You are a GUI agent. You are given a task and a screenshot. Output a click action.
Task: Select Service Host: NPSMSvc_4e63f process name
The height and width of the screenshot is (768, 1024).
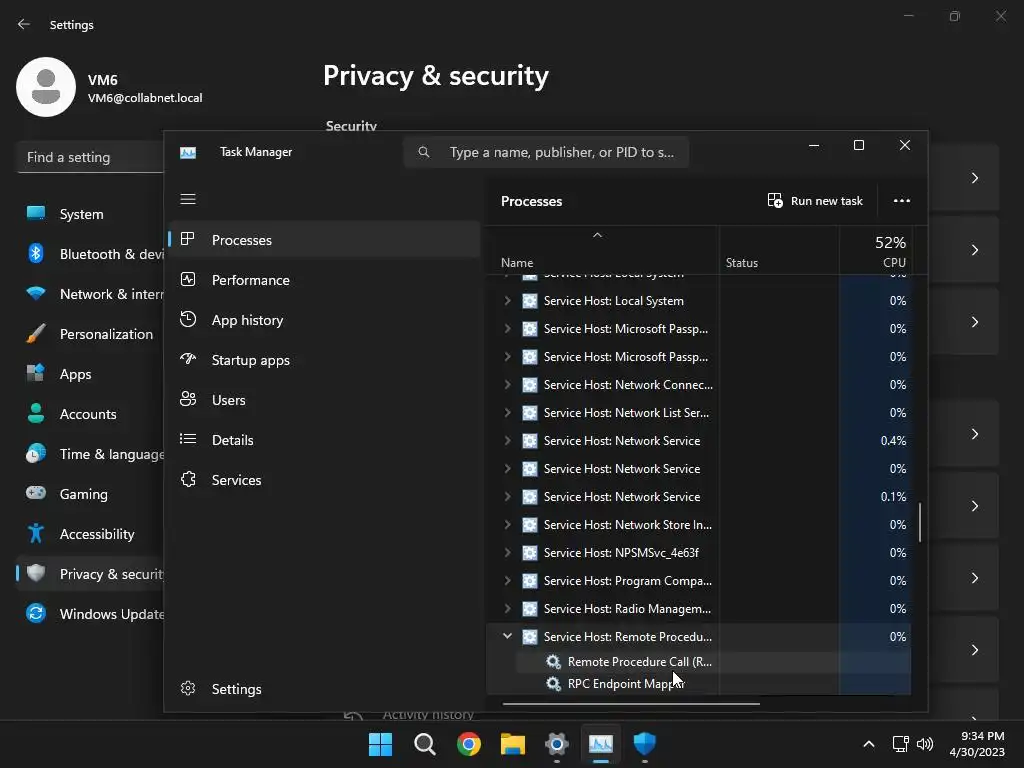click(621, 553)
